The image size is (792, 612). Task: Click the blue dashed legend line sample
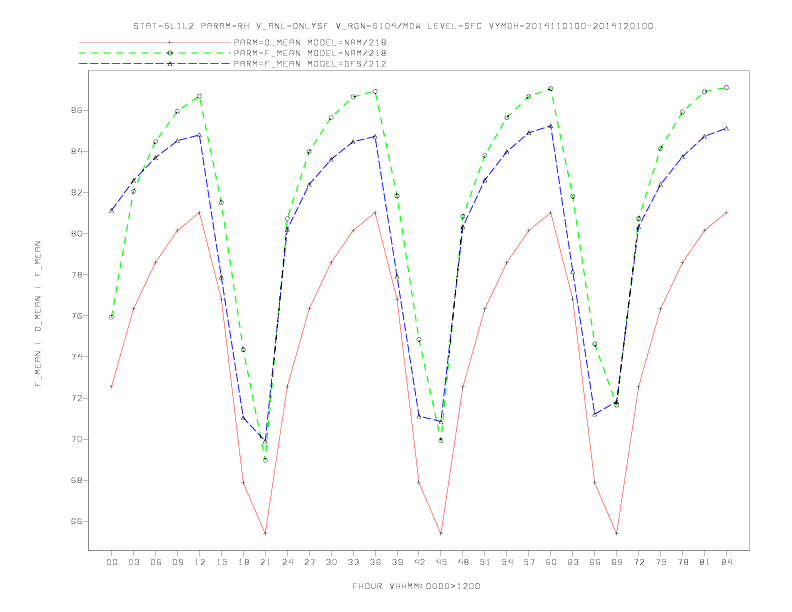155,64
